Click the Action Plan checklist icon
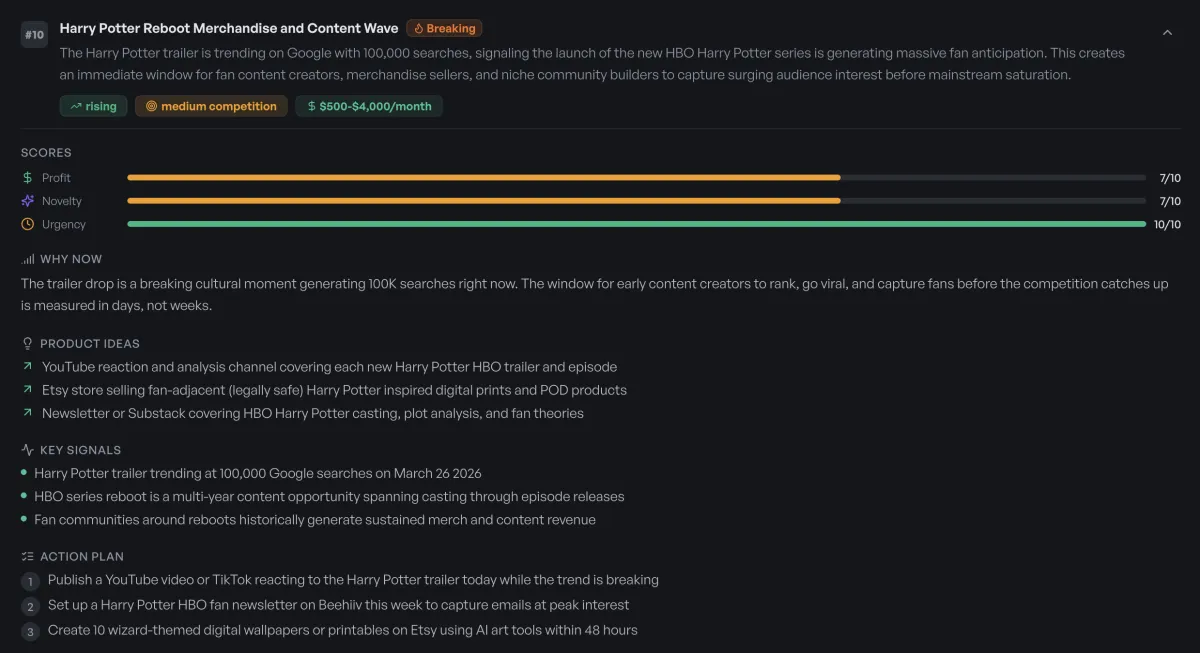Viewport: 1200px width, 653px height. 28,557
